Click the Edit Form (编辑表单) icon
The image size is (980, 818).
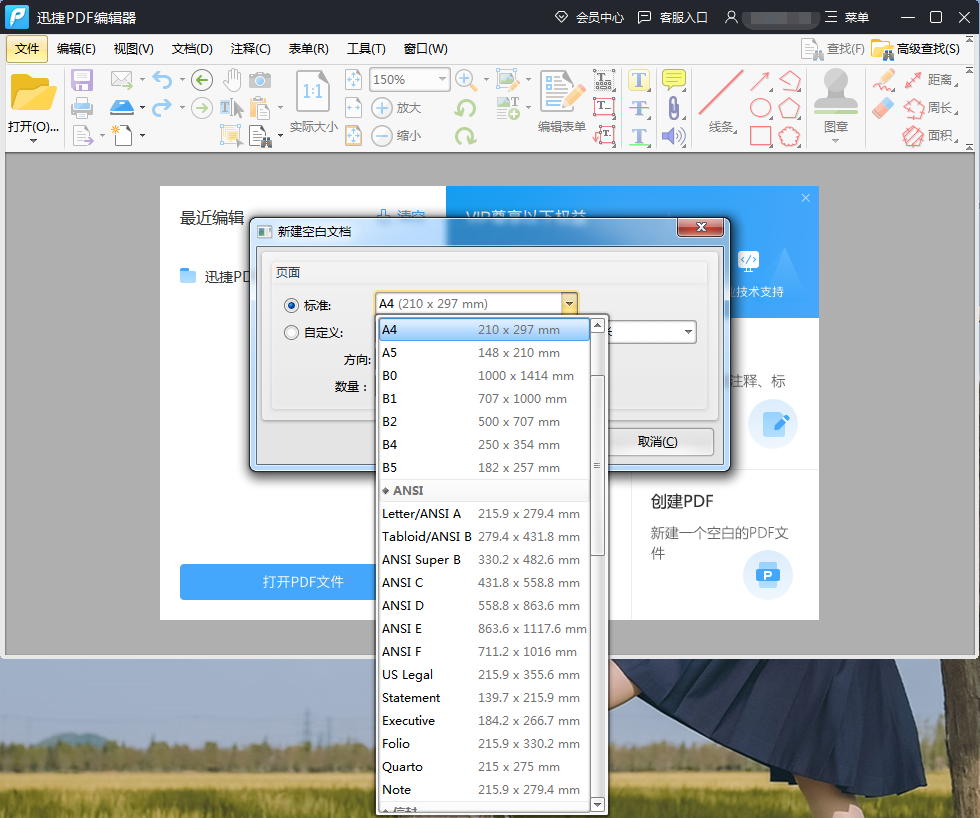click(x=562, y=92)
